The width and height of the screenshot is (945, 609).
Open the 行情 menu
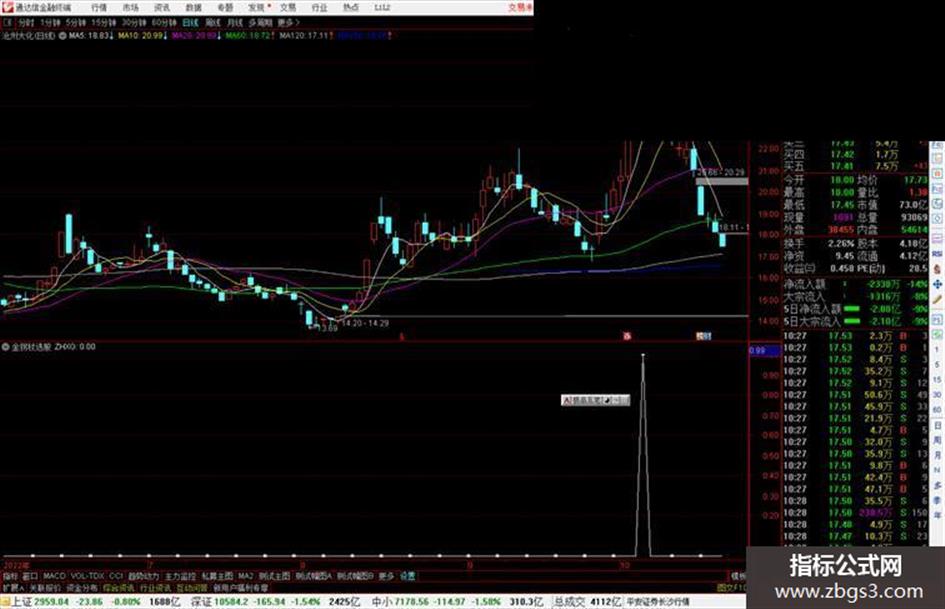click(99, 7)
